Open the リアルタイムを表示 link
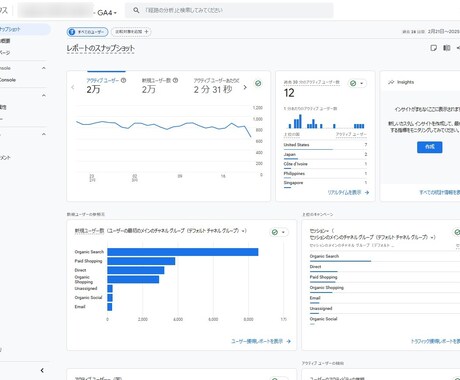Viewport: 460px width, 380px height. [348, 192]
